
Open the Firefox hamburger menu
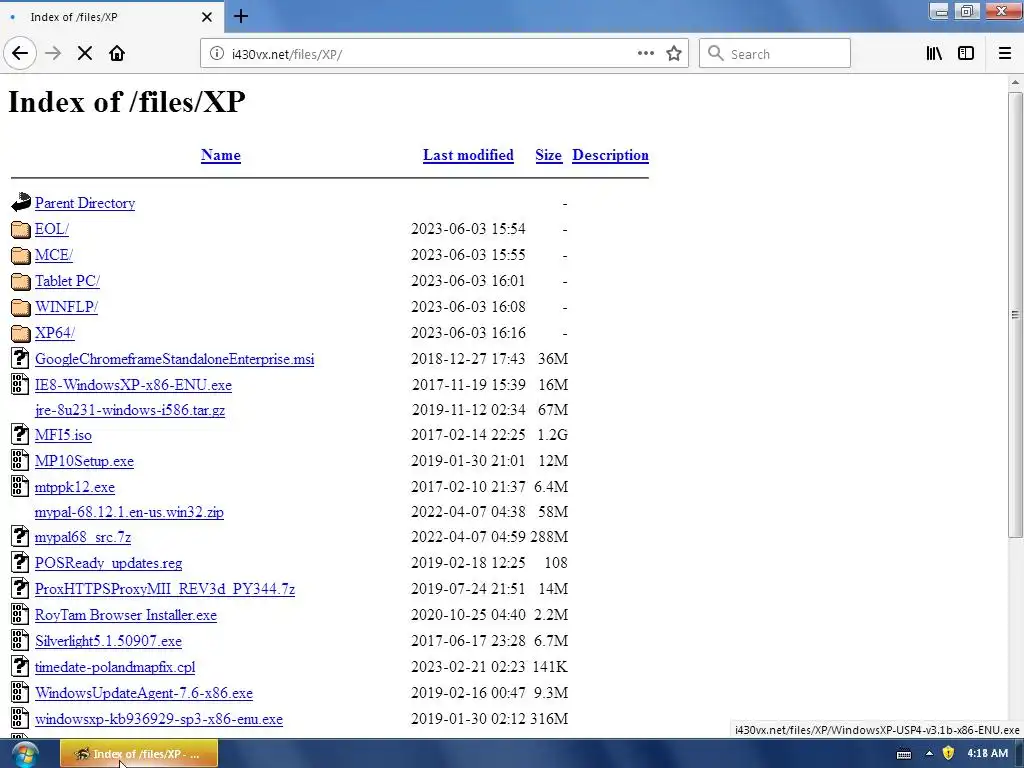(x=1004, y=54)
